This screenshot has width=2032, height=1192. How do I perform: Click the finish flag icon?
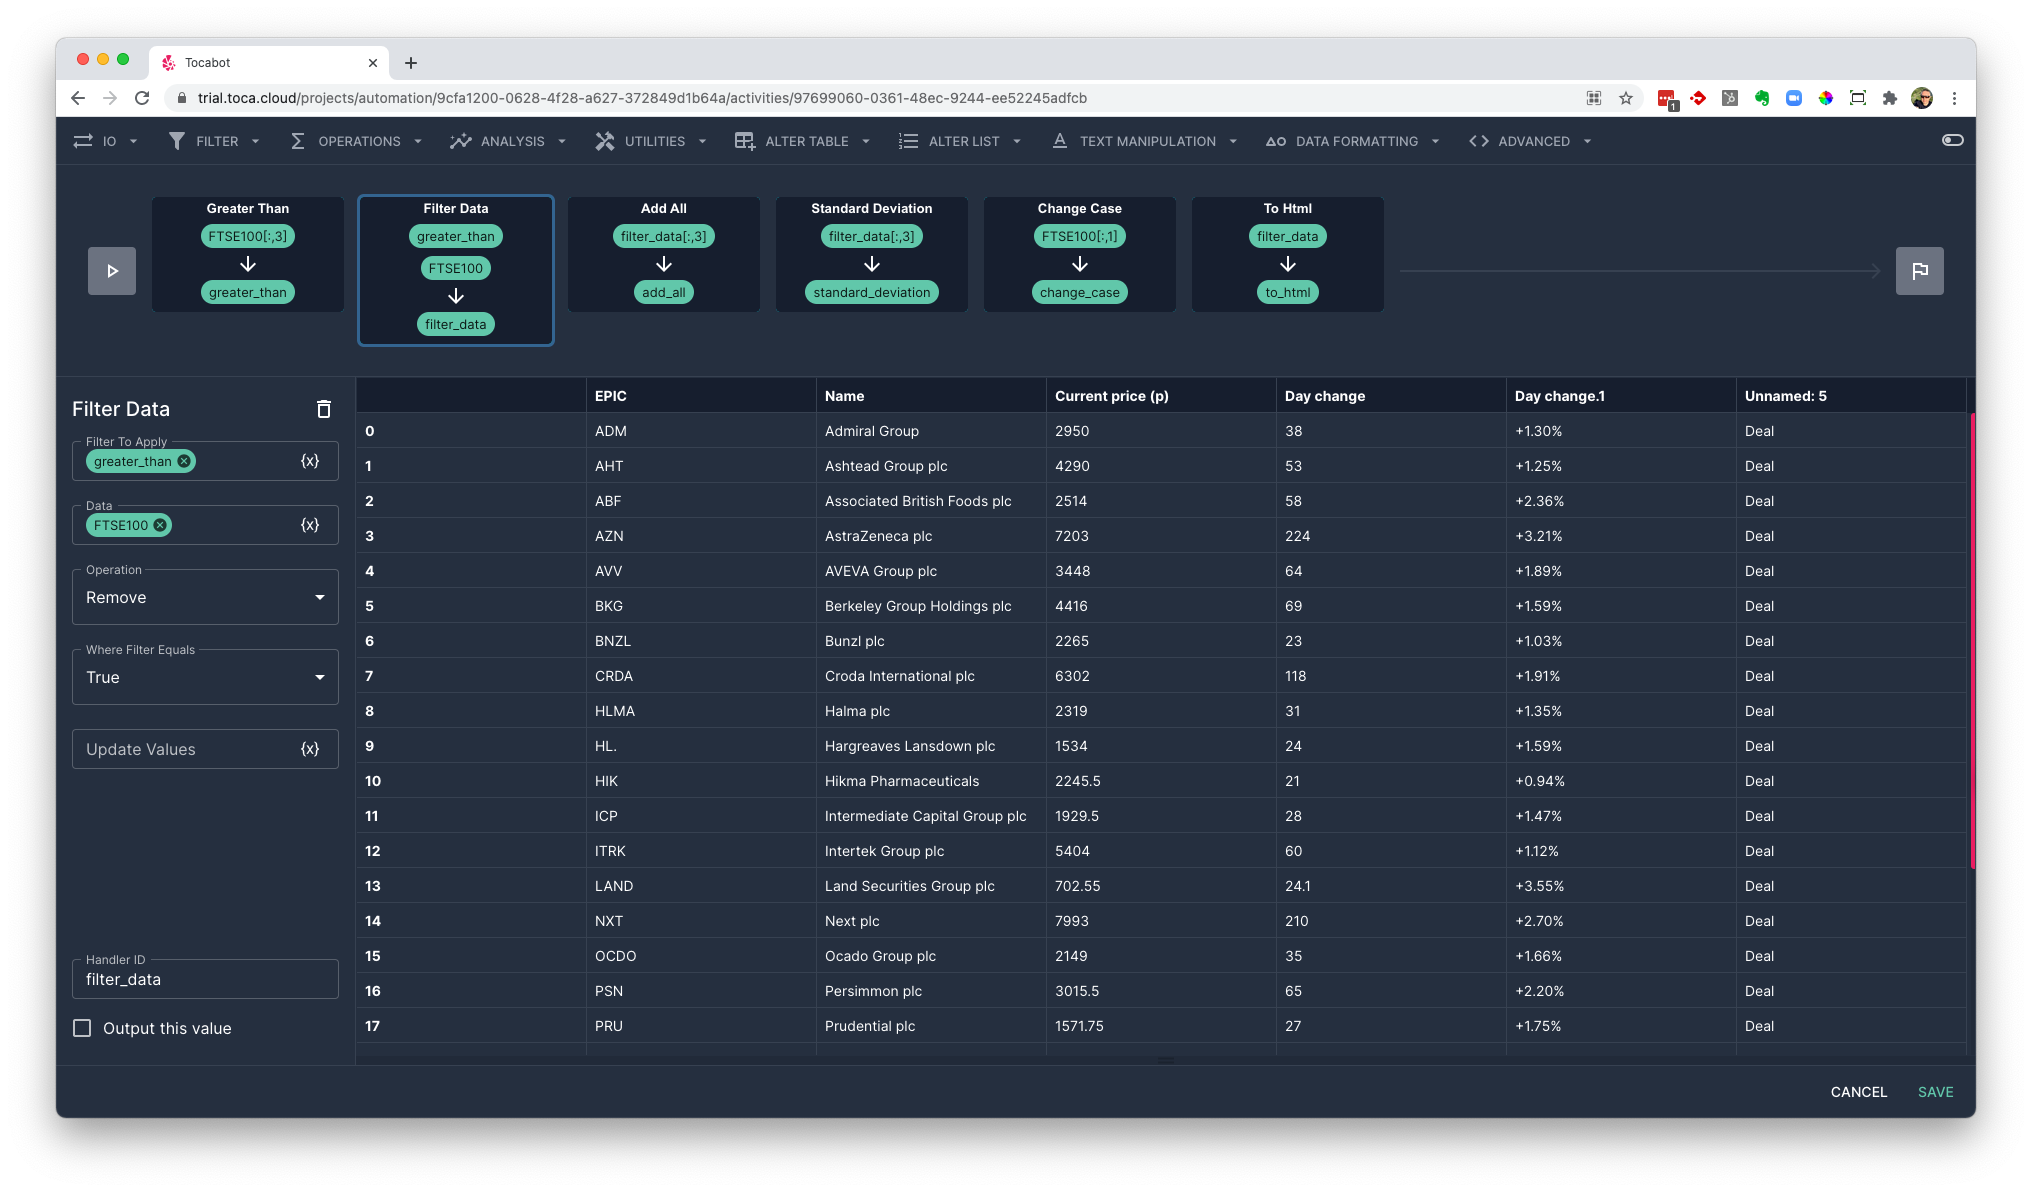(1919, 271)
